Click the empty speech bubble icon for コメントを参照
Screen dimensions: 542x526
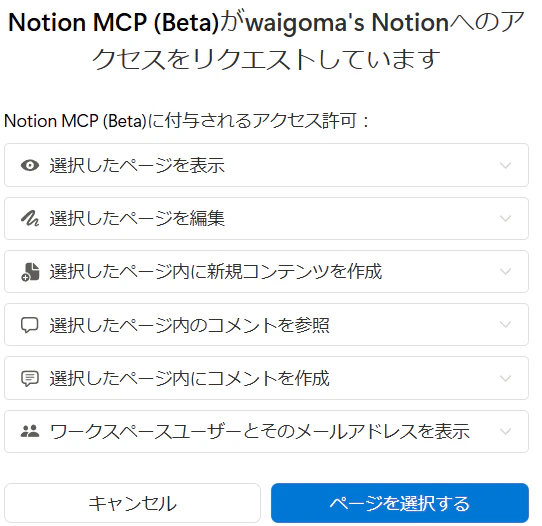[30, 325]
